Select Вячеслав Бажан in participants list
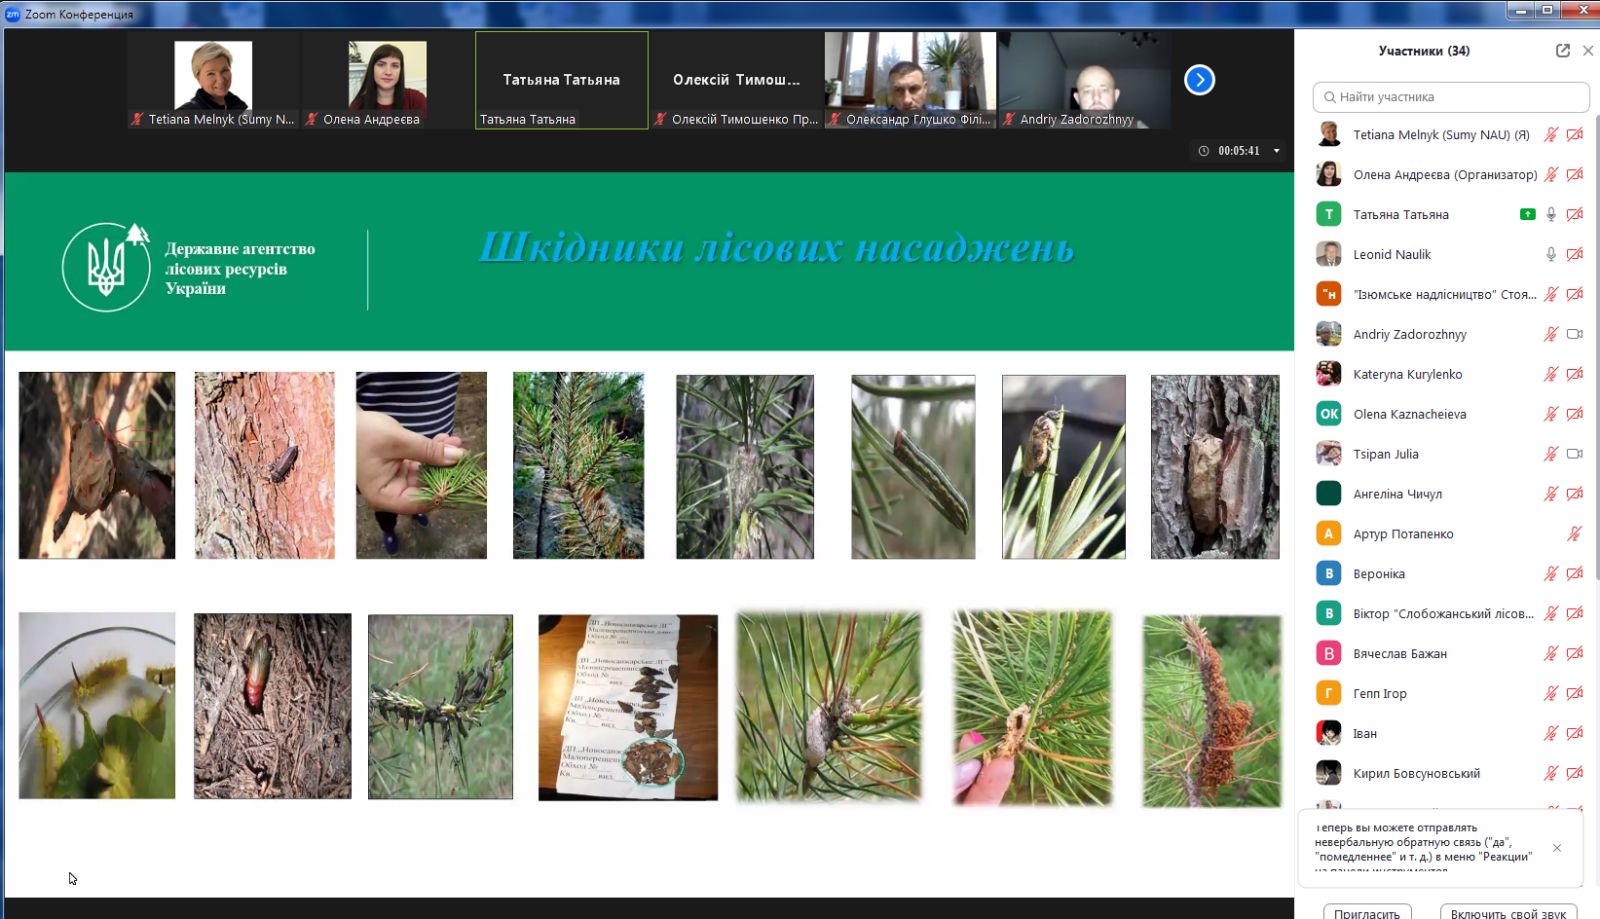The image size is (1600, 919). coord(1400,654)
